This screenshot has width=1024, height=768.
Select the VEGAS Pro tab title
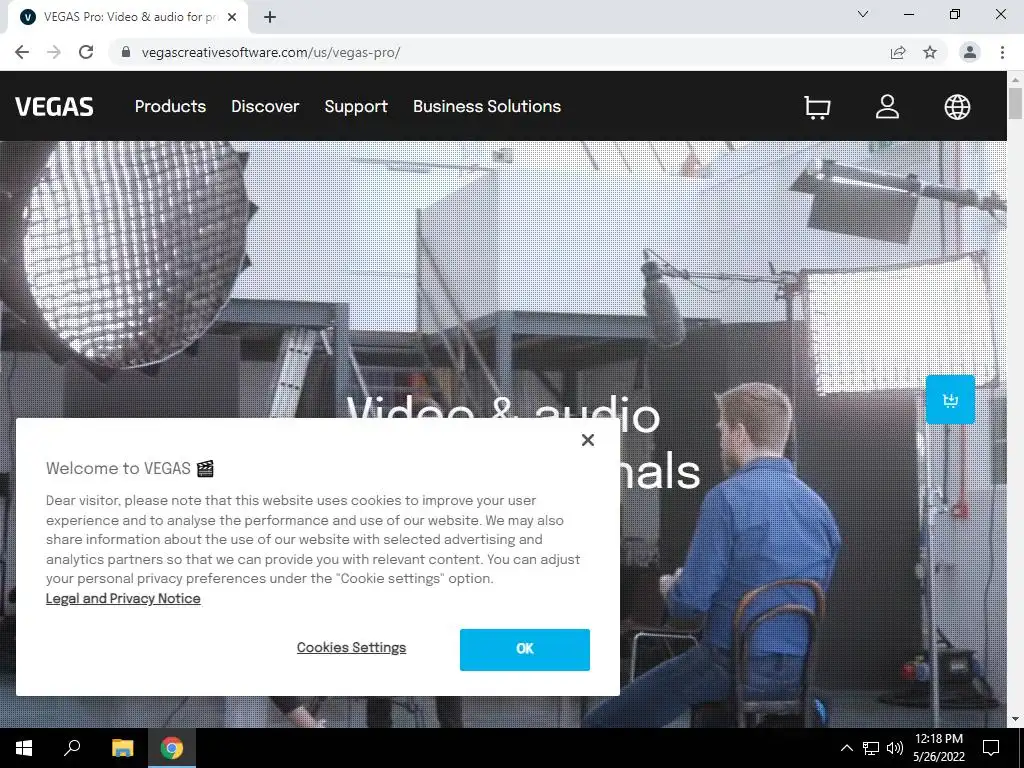[129, 17]
